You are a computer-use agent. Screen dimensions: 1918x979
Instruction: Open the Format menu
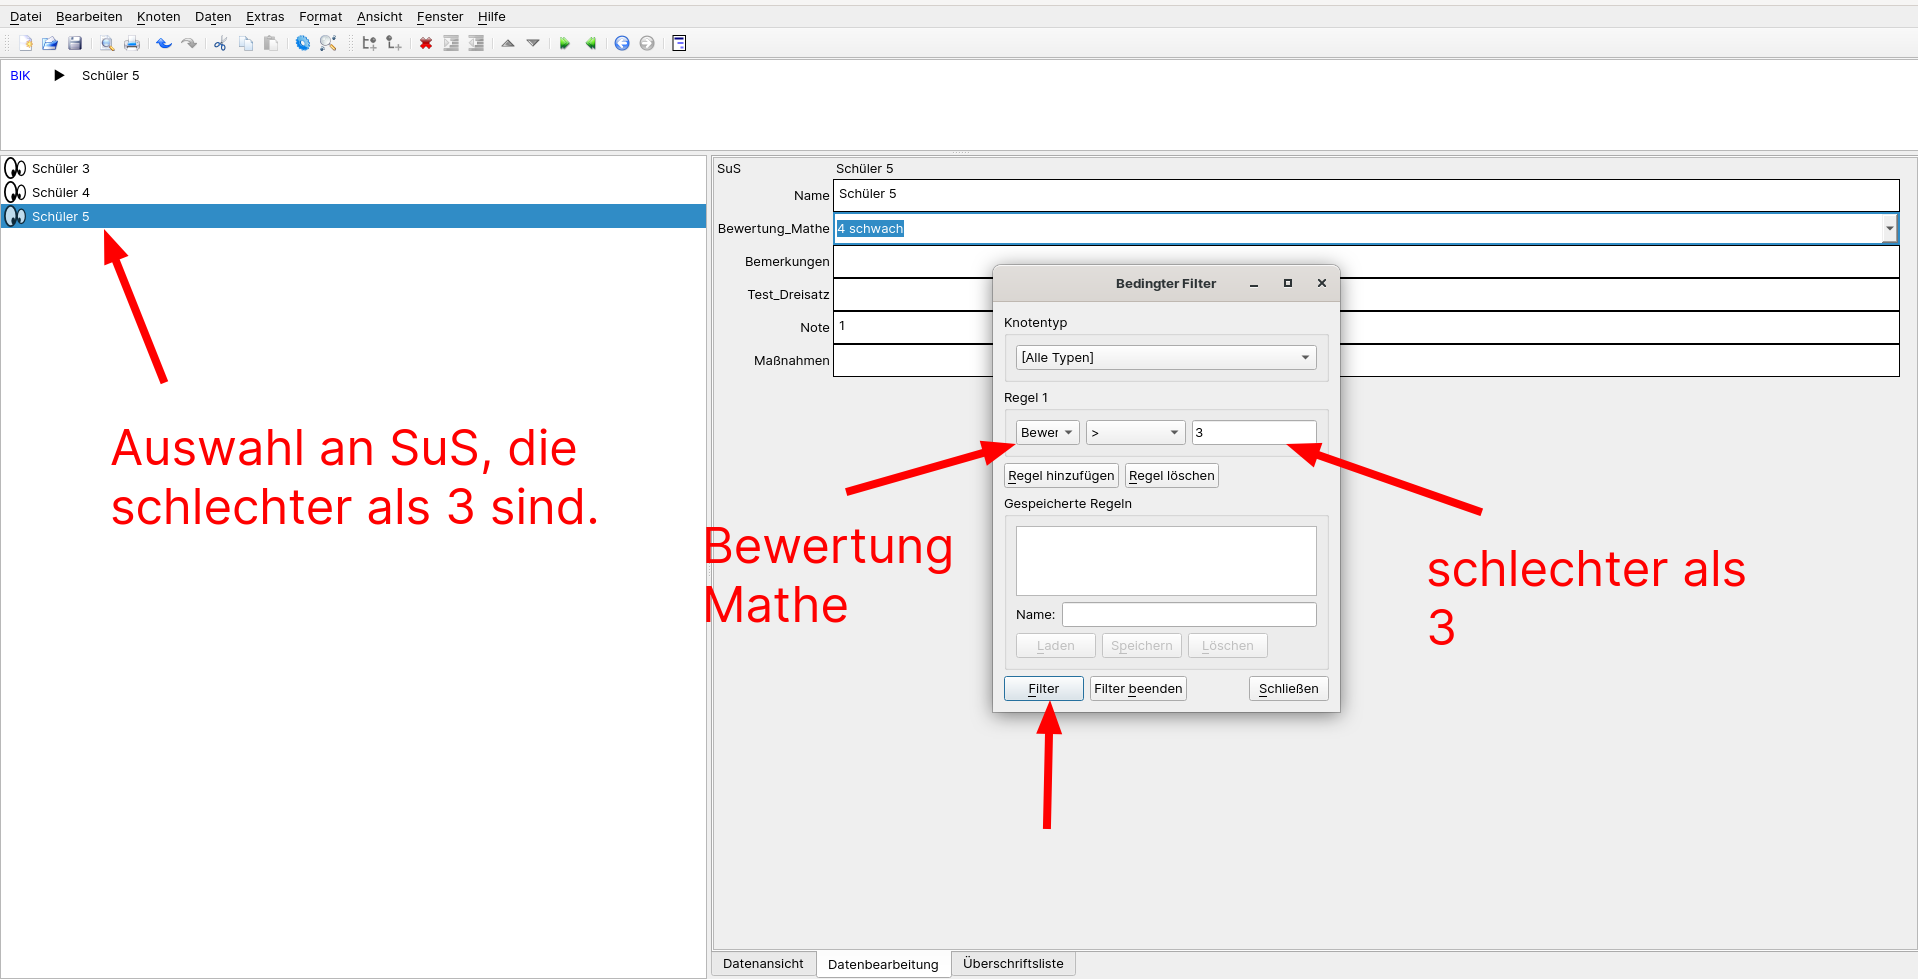tap(320, 17)
